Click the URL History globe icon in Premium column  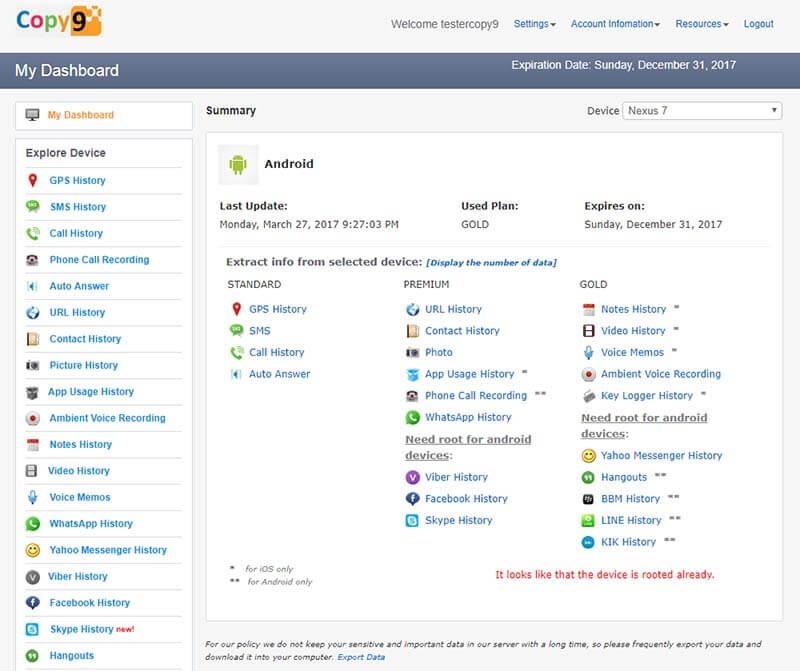tap(413, 309)
